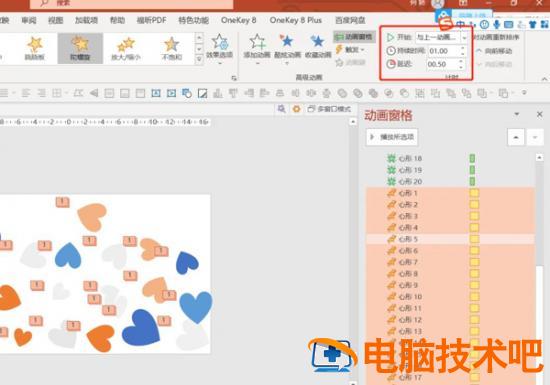Click the yellow timing bar for 心形 8

[x=474, y=273]
